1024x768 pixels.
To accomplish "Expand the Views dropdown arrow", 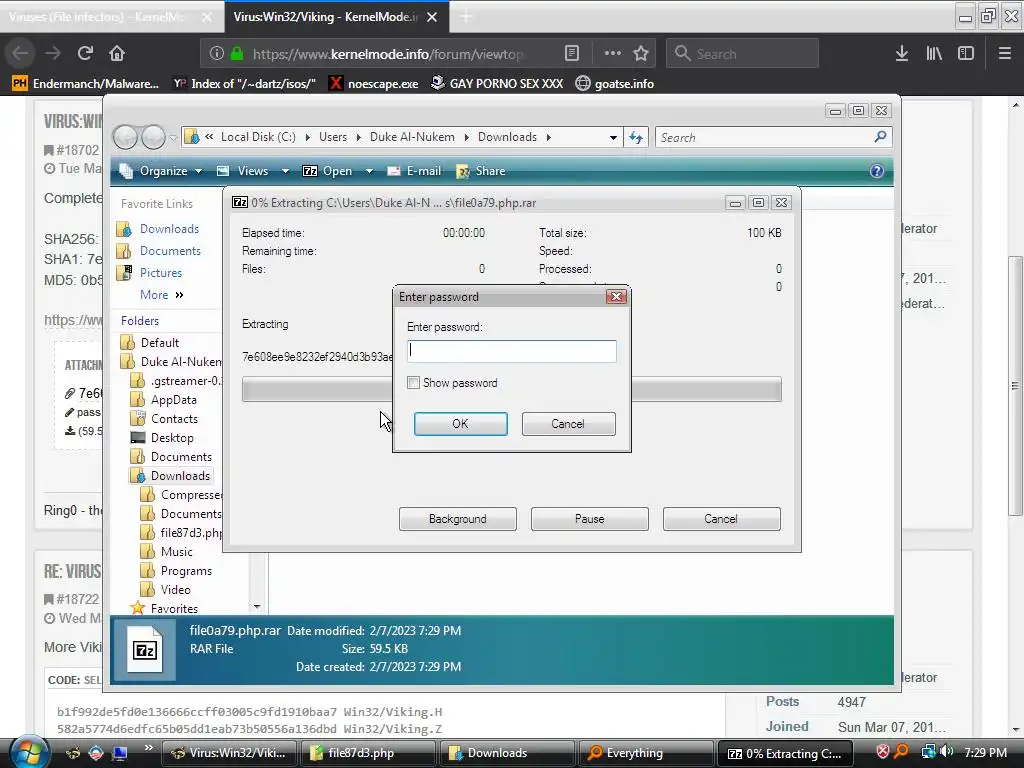I will [x=285, y=171].
